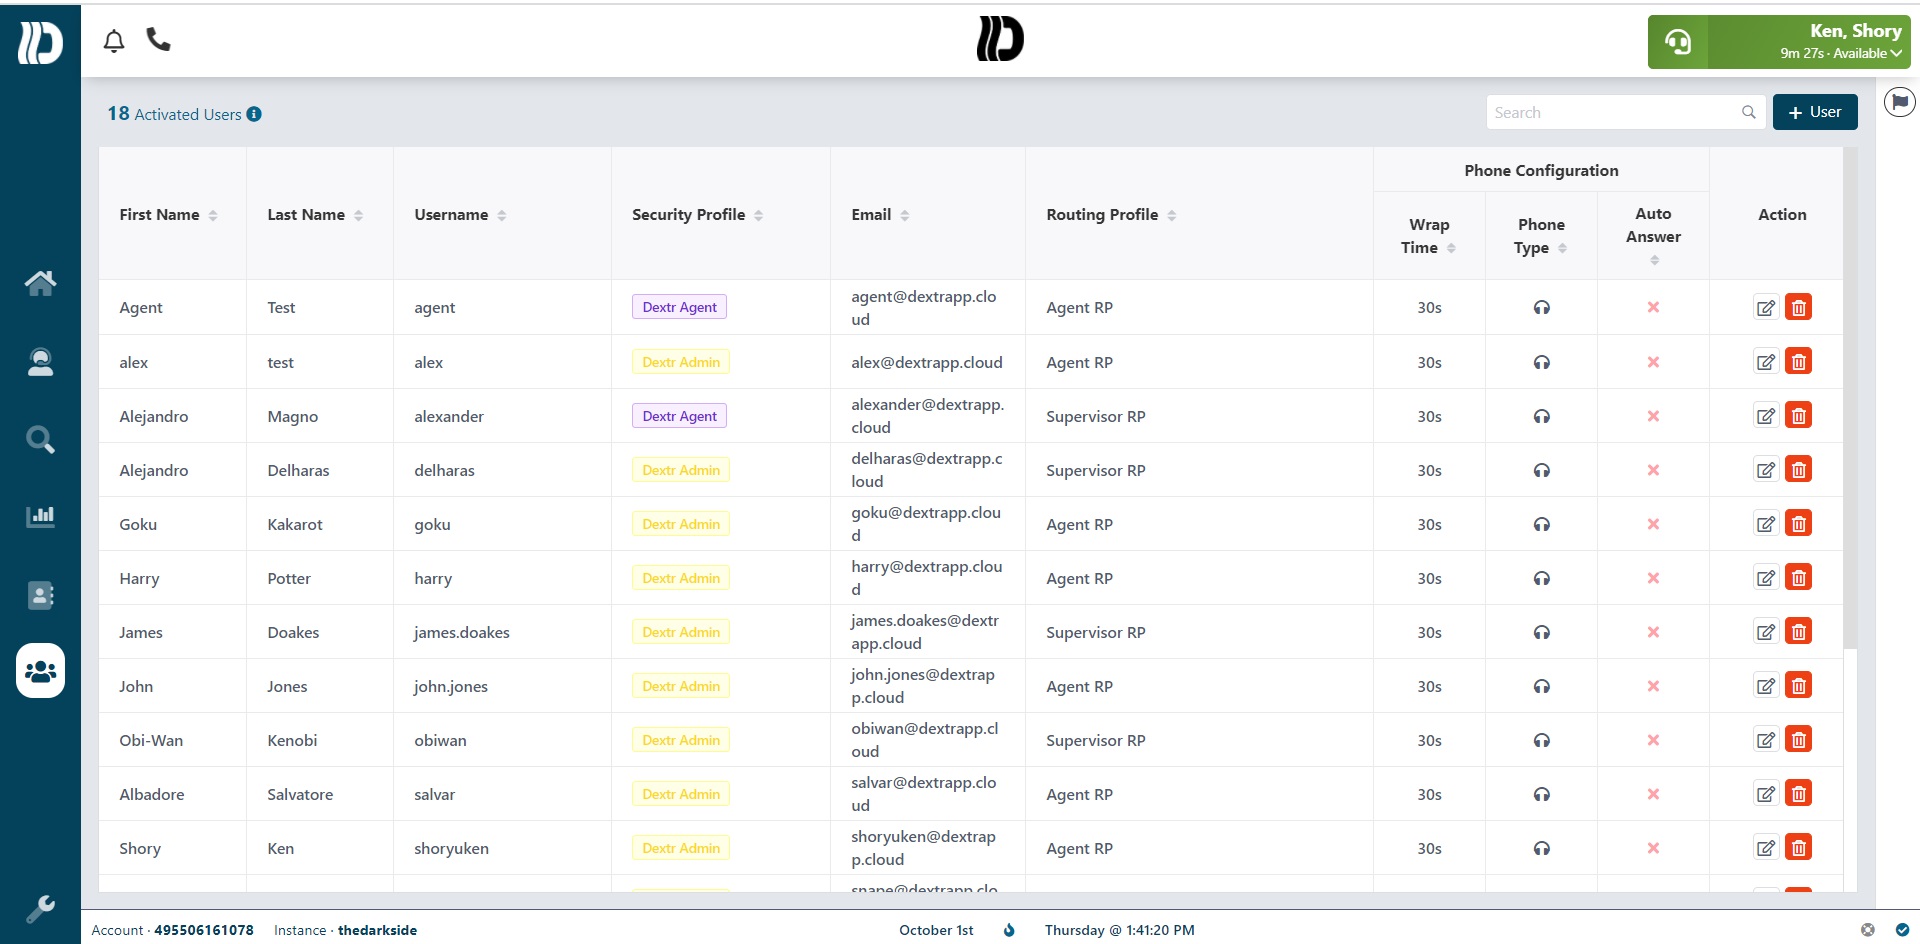Open the contacts book sidebar icon
Screen dimensions: 1920x944
tap(40, 595)
